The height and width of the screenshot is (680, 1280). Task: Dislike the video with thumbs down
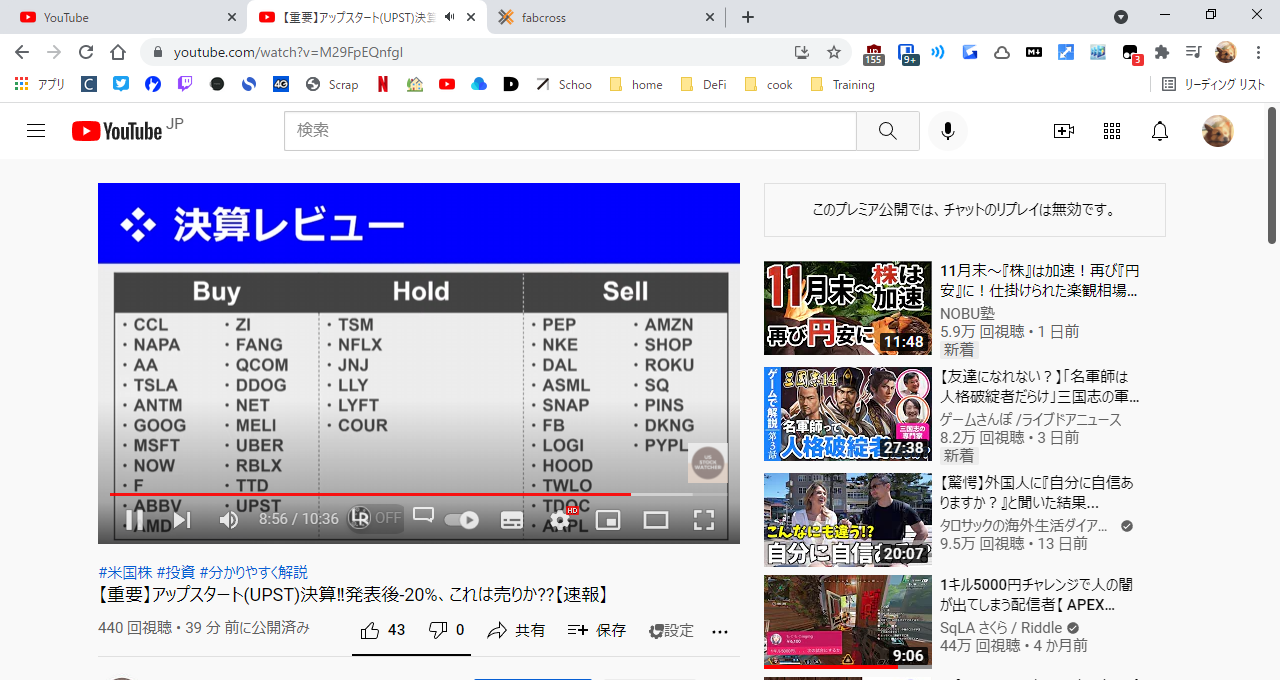(446, 630)
